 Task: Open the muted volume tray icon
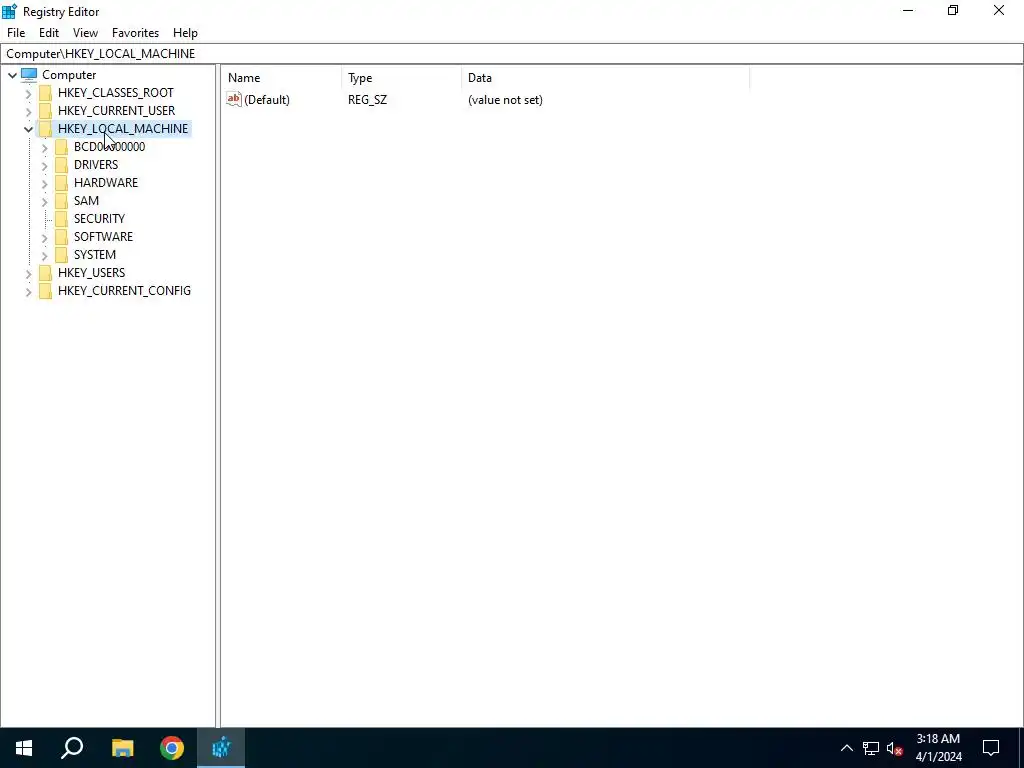(x=895, y=748)
